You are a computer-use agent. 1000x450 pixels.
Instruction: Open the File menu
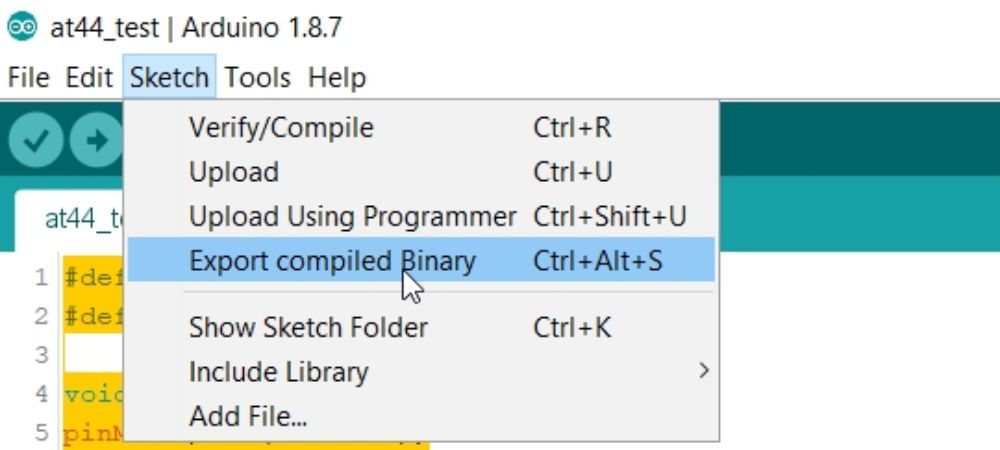[x=29, y=78]
